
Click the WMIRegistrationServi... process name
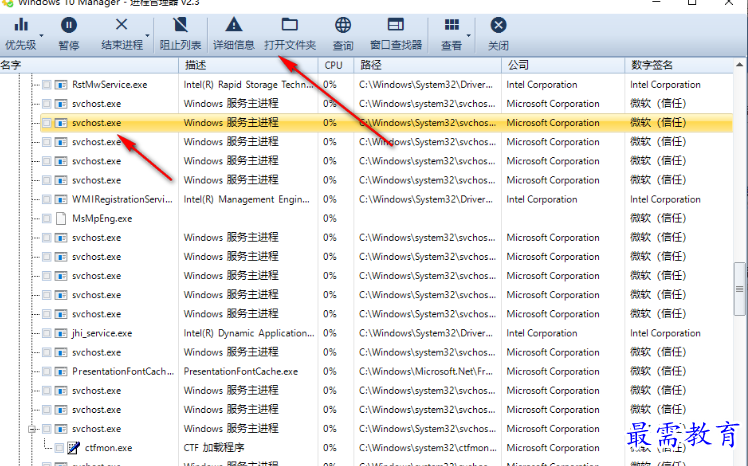[x=122, y=199]
